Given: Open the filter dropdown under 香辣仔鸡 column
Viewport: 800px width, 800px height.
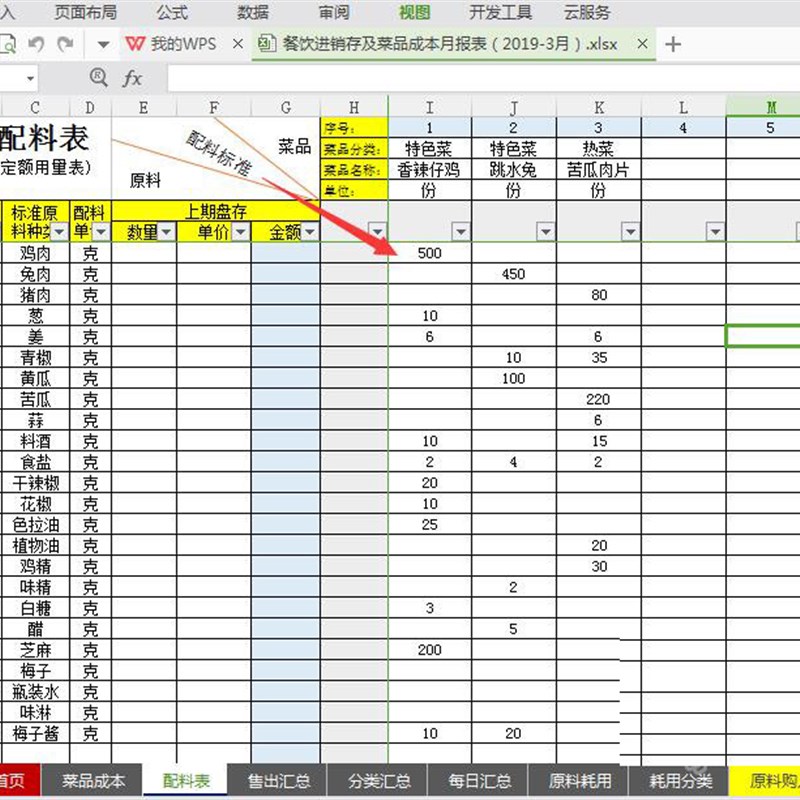Looking at the screenshot, I should tap(461, 231).
